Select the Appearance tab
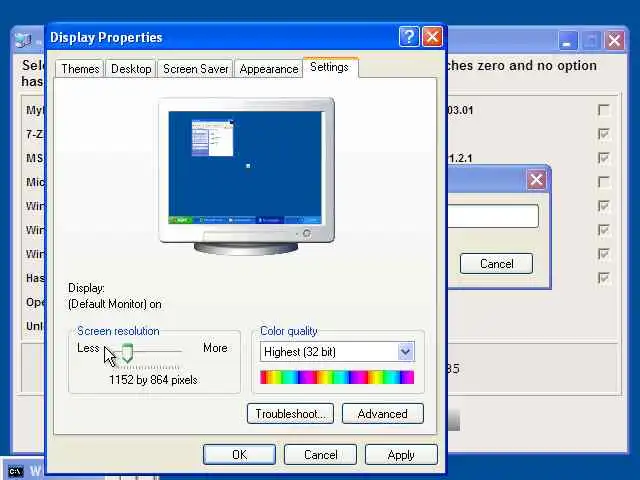640x480 pixels. [x=269, y=69]
